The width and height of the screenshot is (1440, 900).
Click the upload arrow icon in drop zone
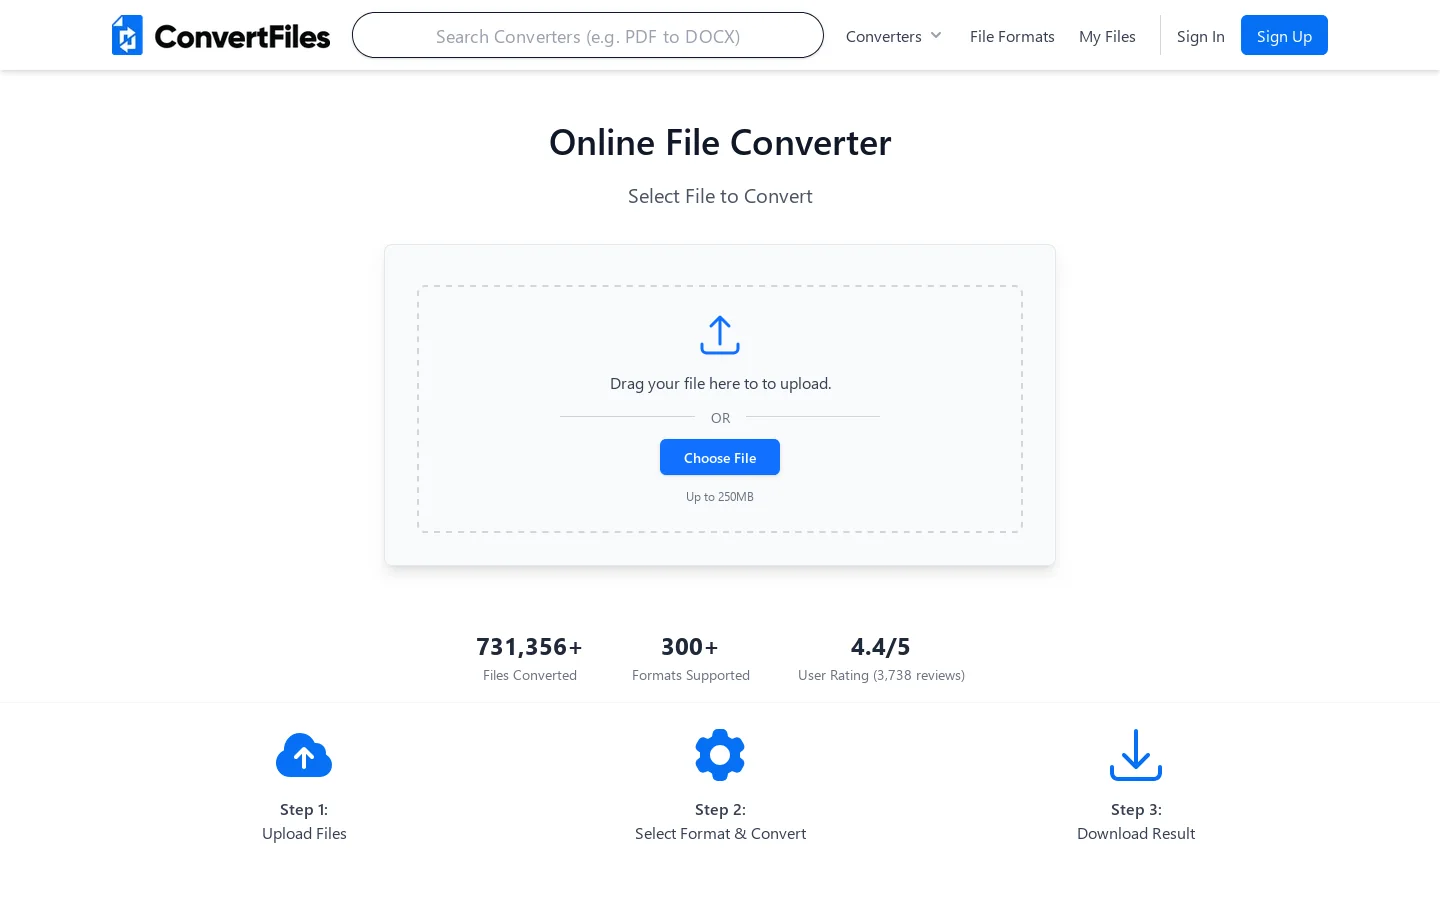(720, 335)
